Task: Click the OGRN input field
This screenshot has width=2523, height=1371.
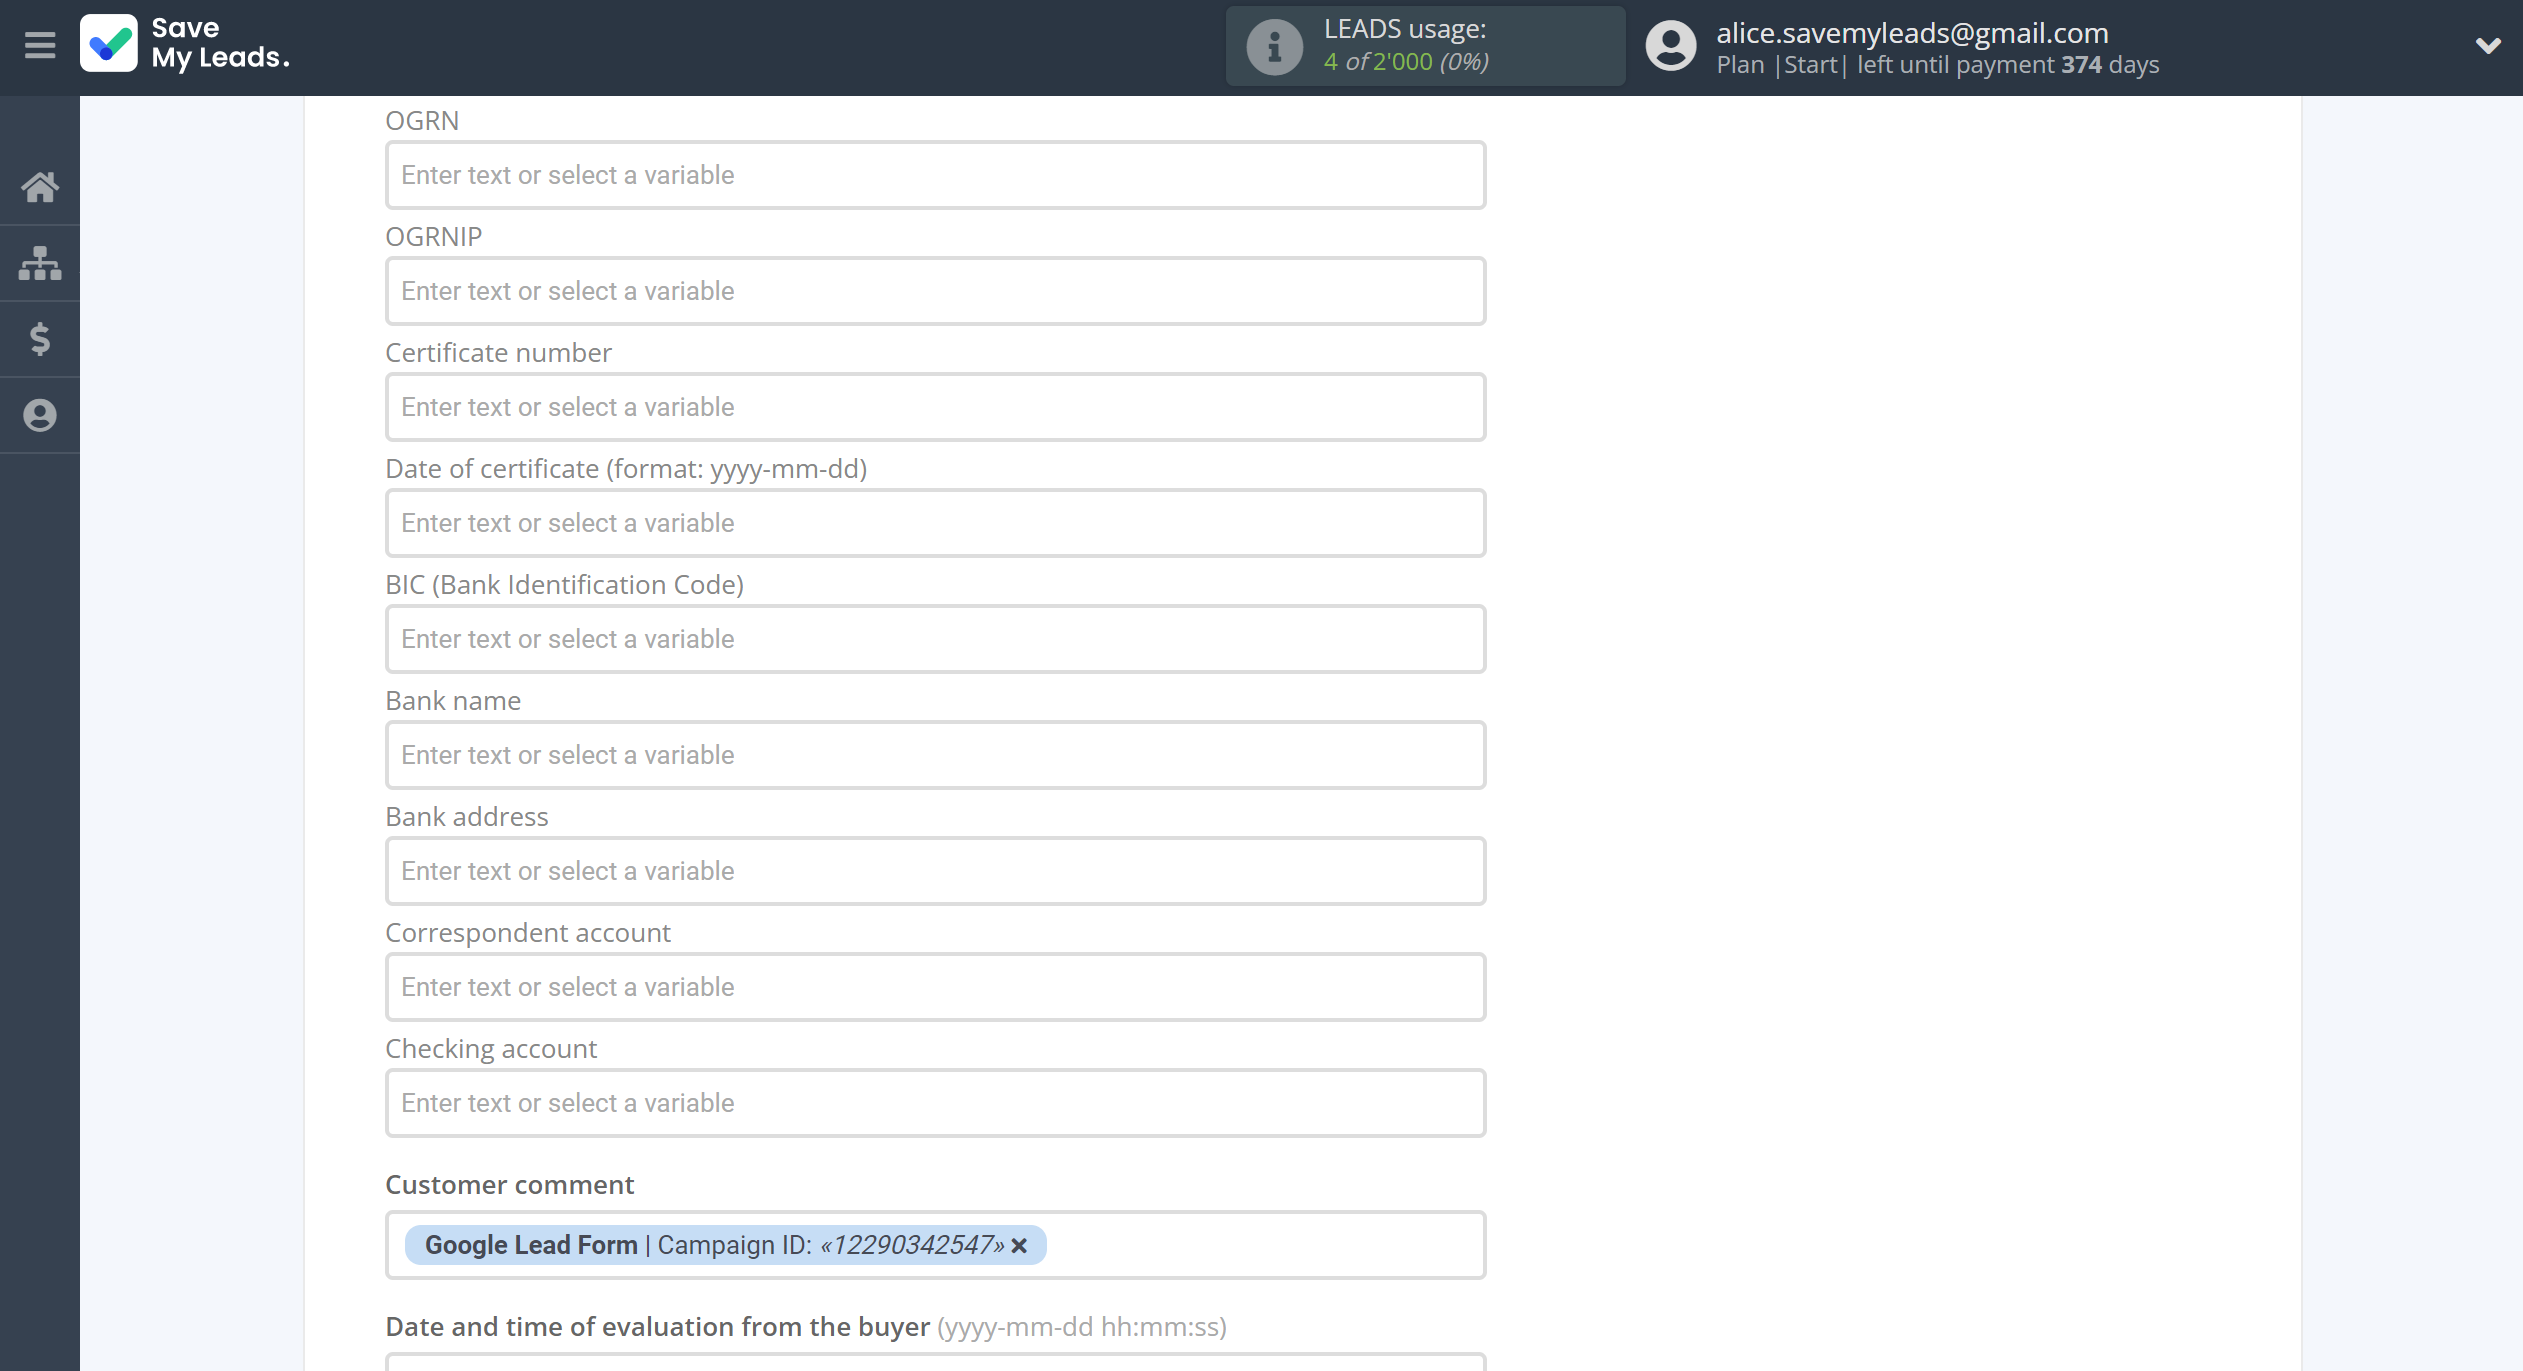Action: [935, 175]
